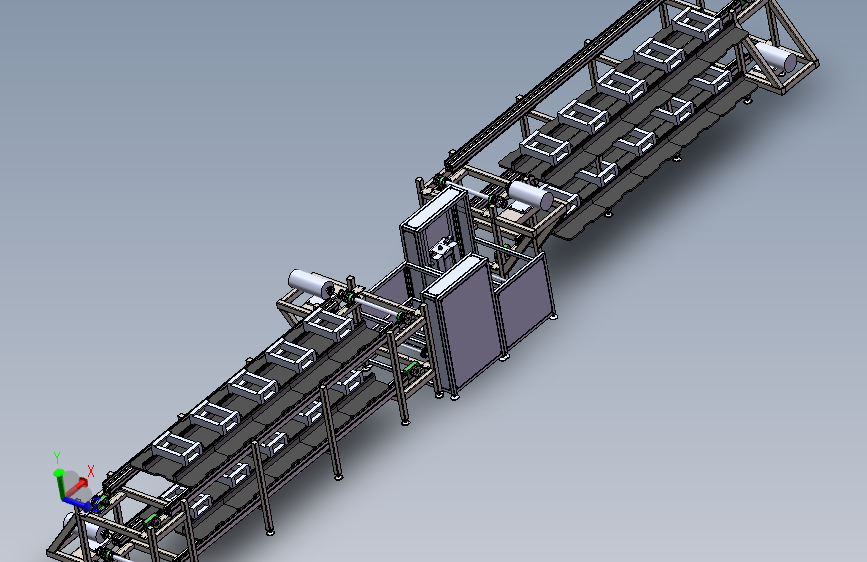Click the red X axis of the orientation triad
867x562 pixels.
tap(78, 487)
